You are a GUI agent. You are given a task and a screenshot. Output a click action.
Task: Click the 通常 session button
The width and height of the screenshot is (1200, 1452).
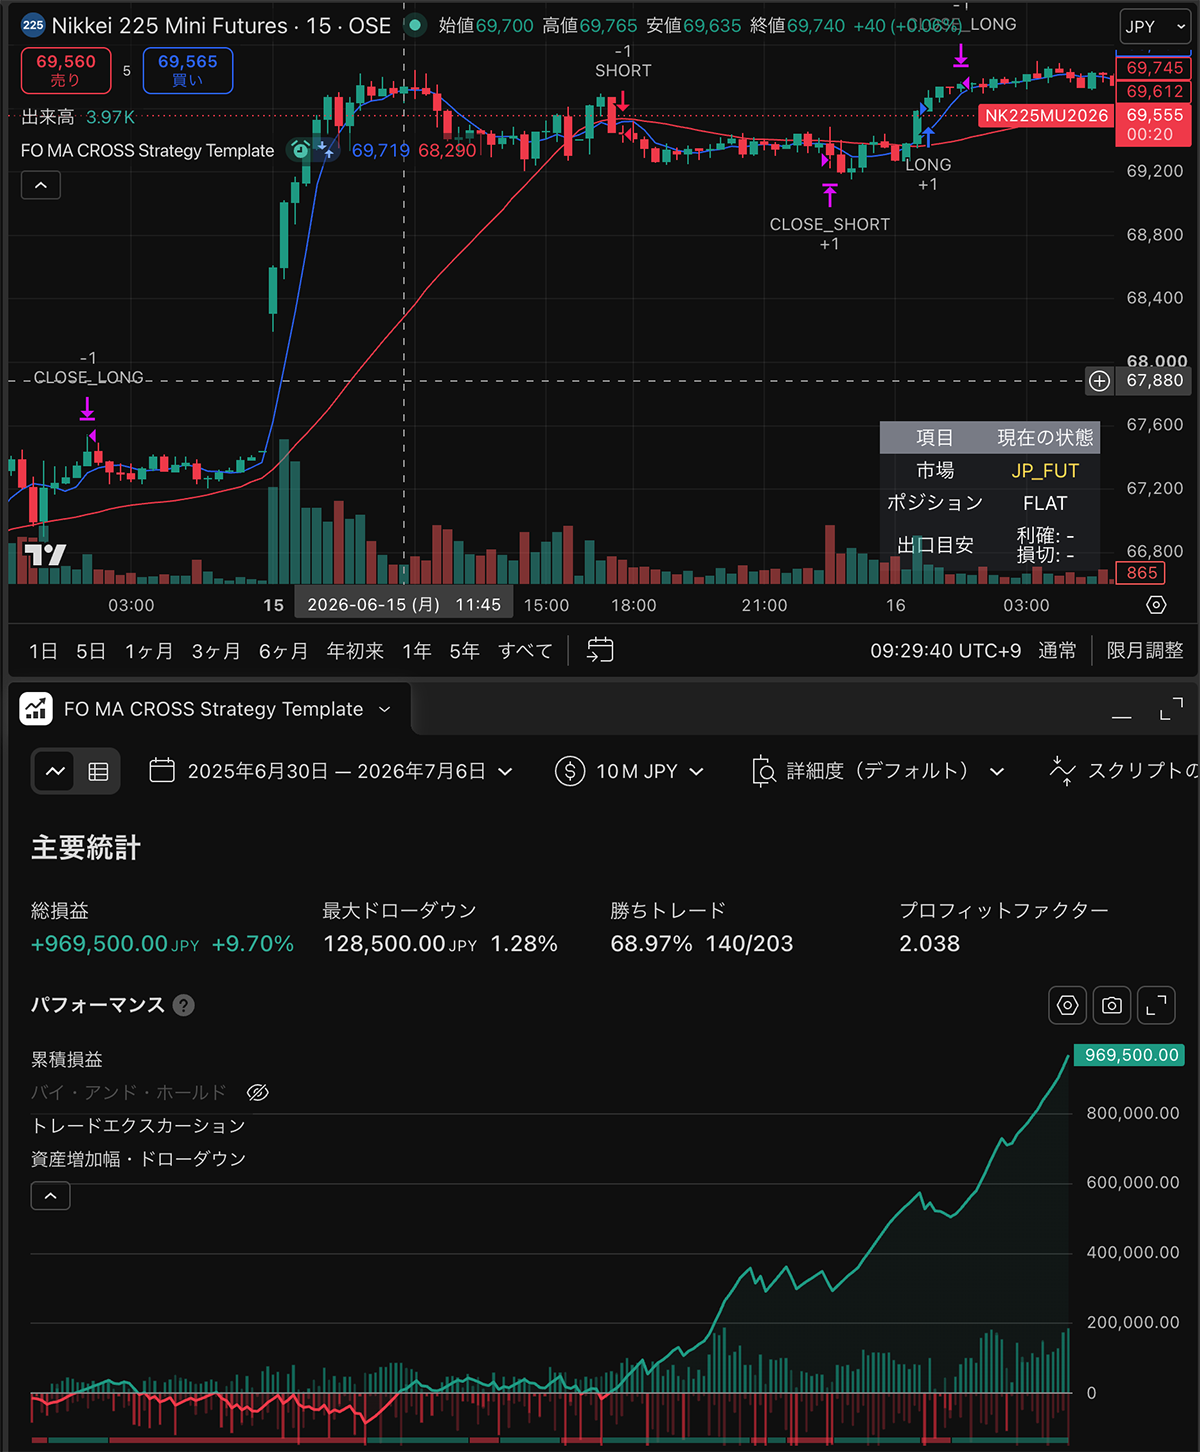pyautogui.click(x=1057, y=651)
